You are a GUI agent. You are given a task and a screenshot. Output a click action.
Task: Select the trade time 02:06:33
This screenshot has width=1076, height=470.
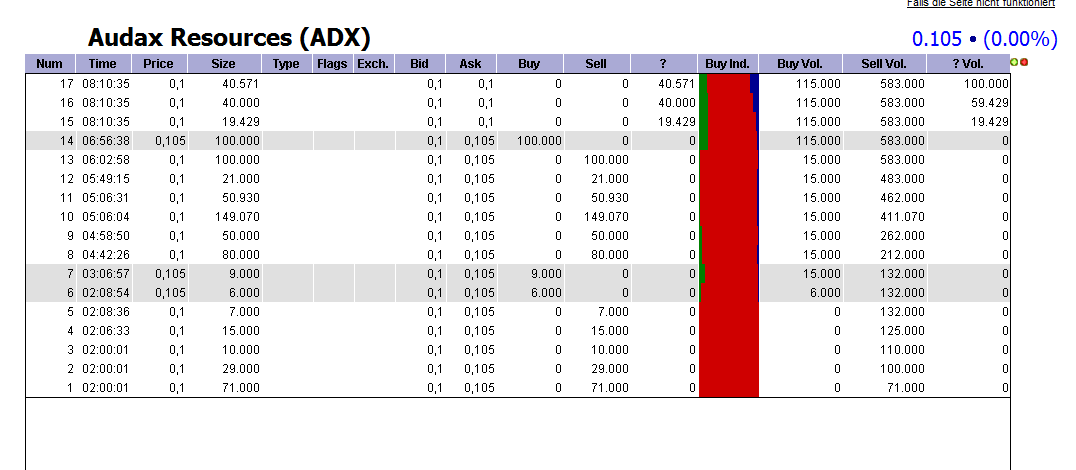click(x=106, y=331)
